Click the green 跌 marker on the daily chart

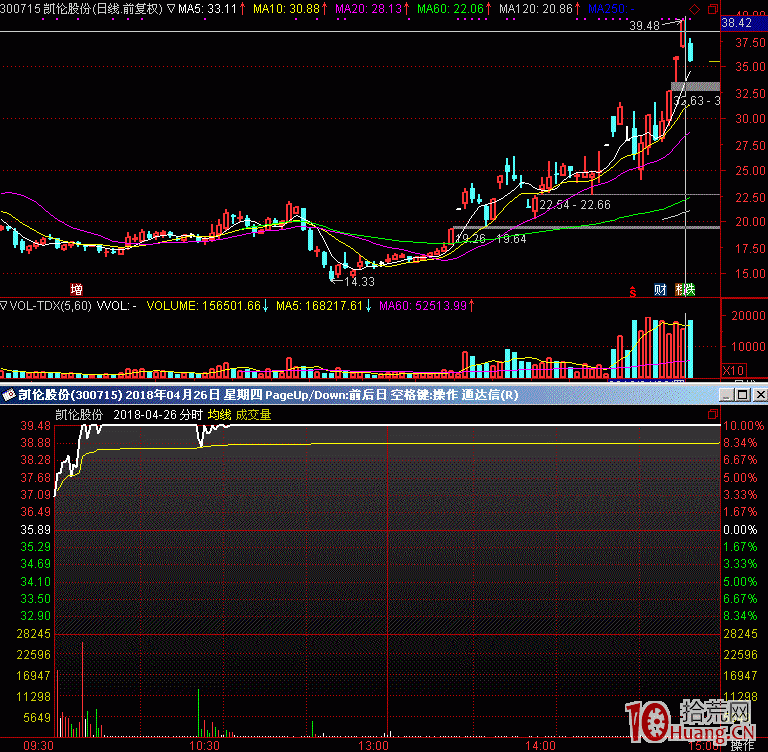pyautogui.click(x=690, y=290)
